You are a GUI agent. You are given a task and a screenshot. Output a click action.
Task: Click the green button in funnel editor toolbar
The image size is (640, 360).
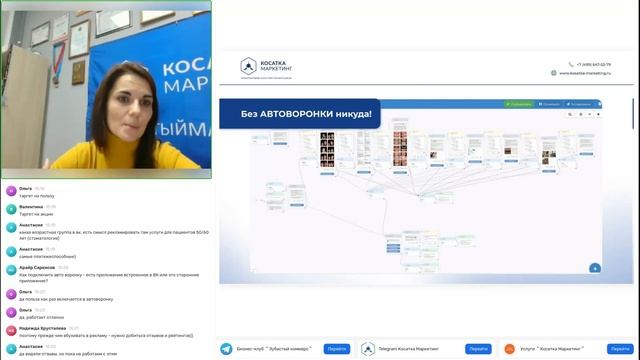tap(519, 104)
